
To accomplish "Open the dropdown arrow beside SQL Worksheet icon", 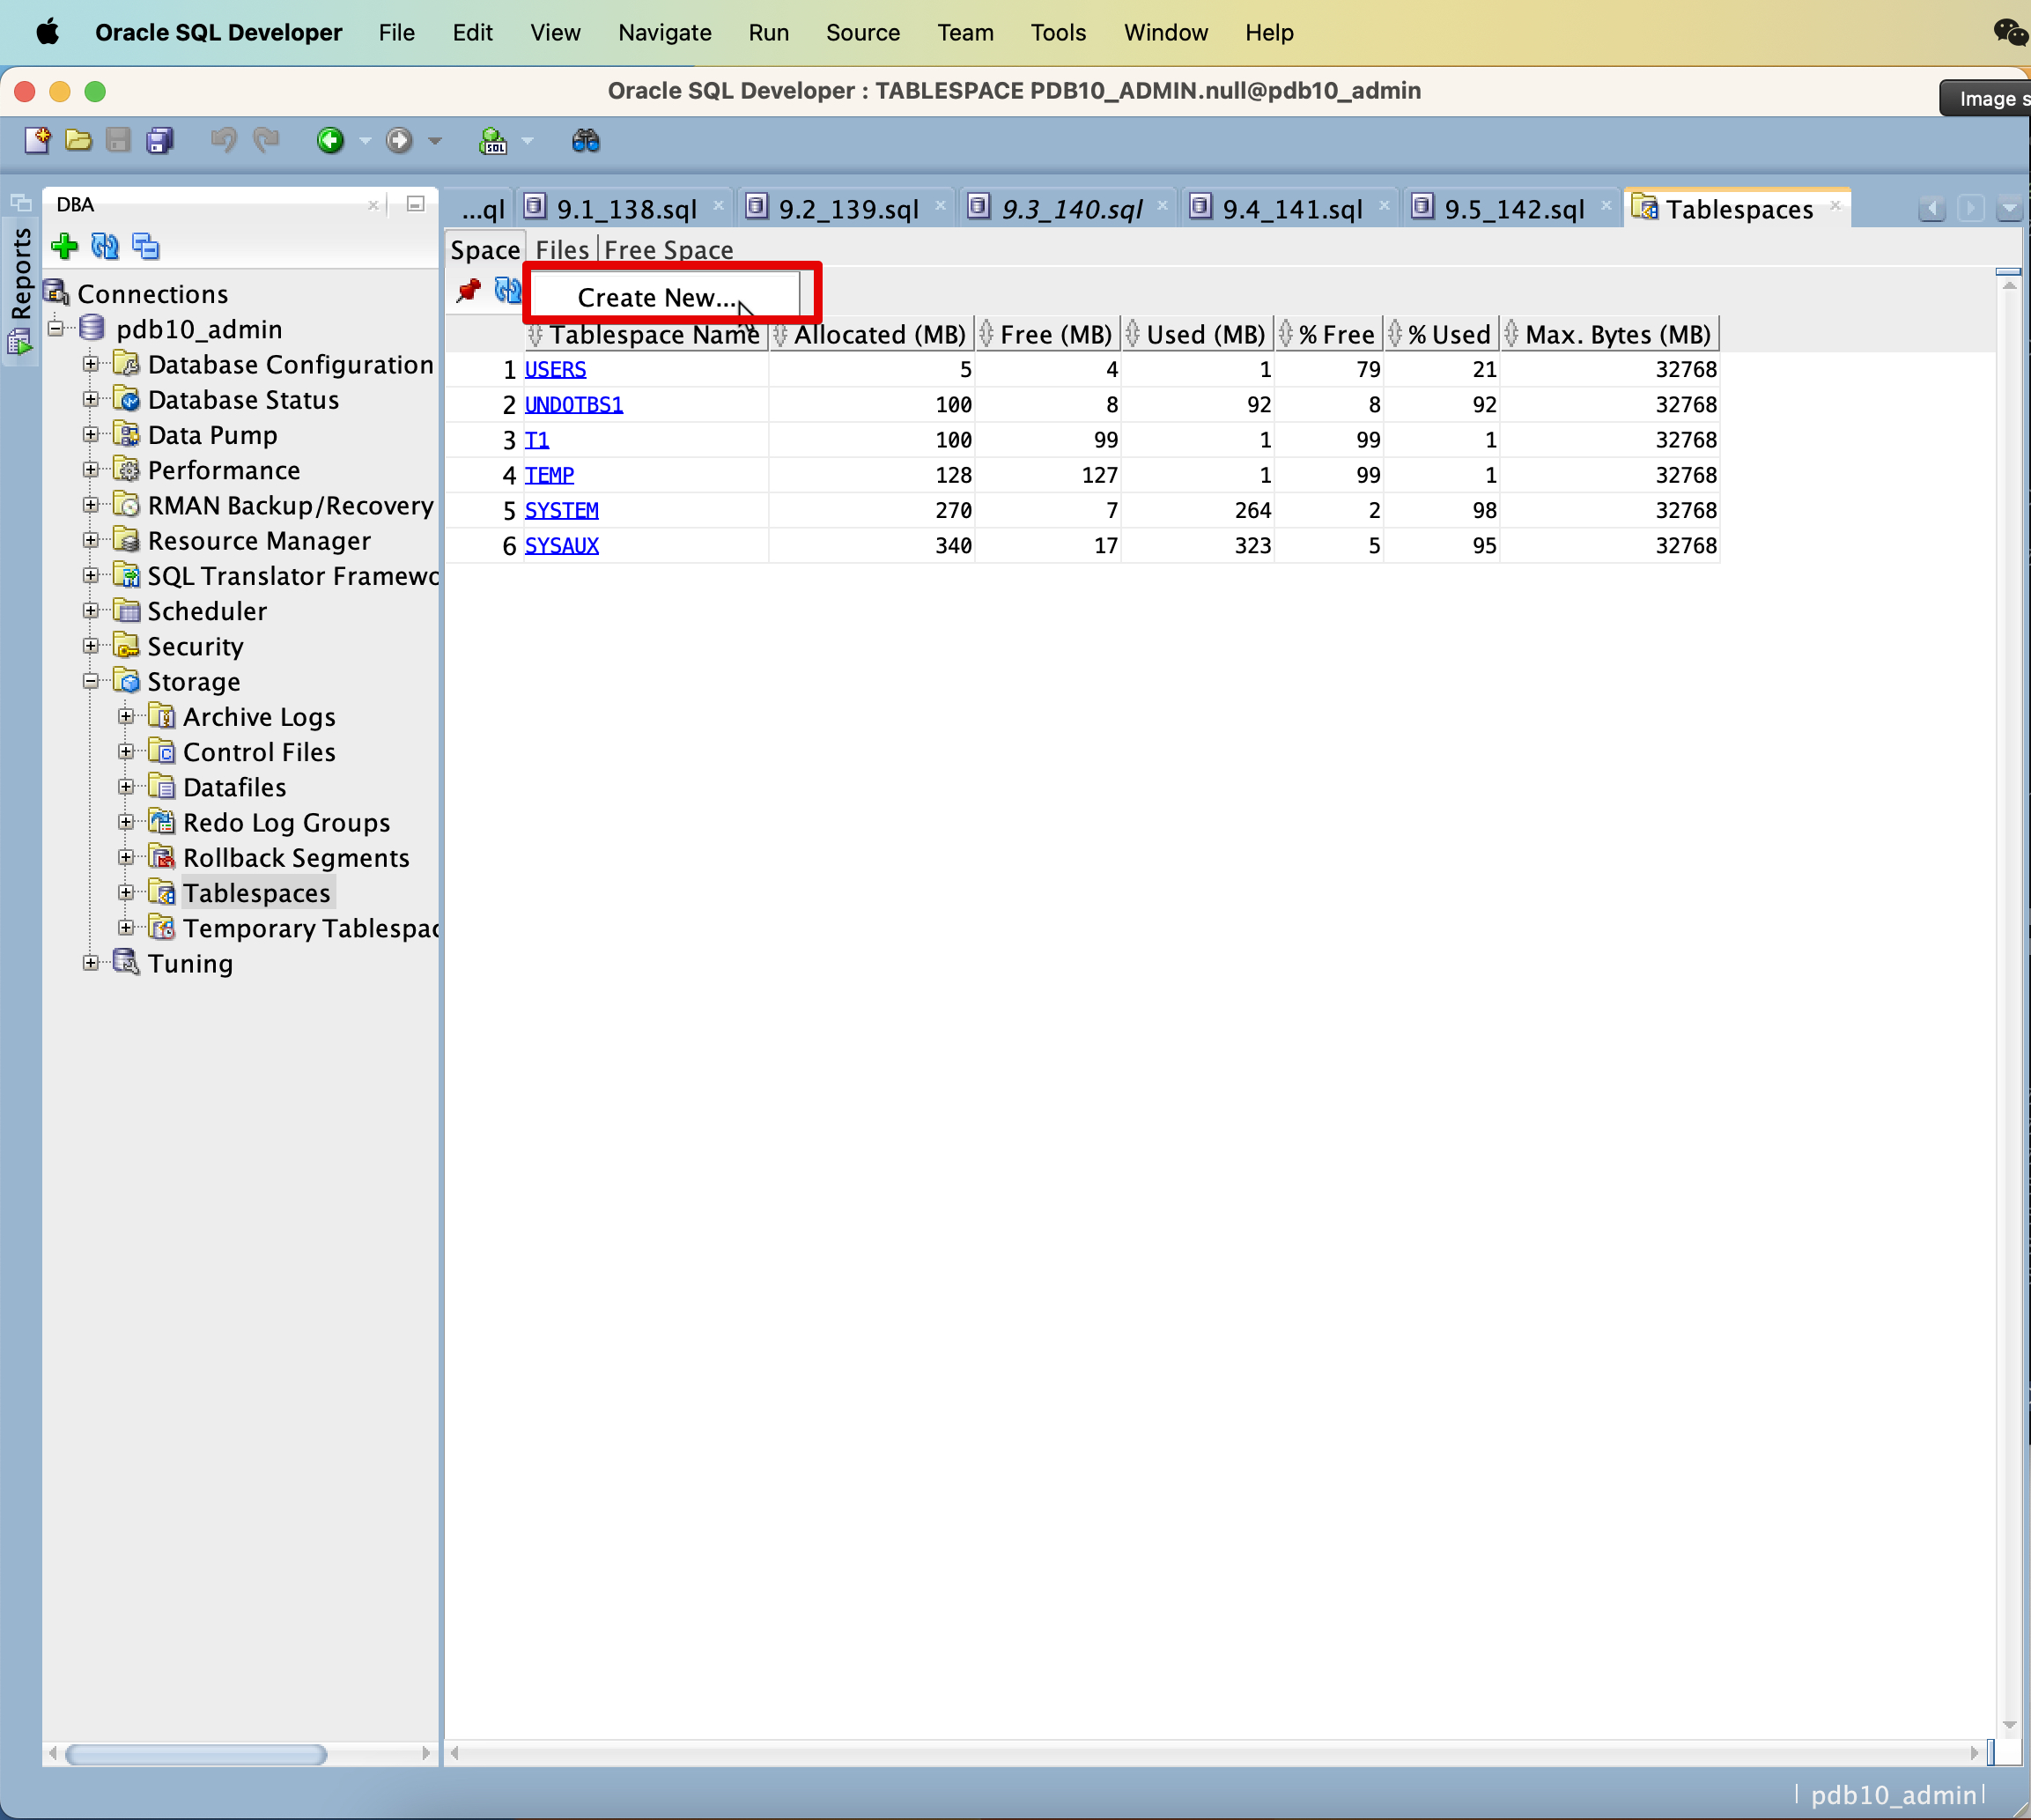I will (x=528, y=141).
